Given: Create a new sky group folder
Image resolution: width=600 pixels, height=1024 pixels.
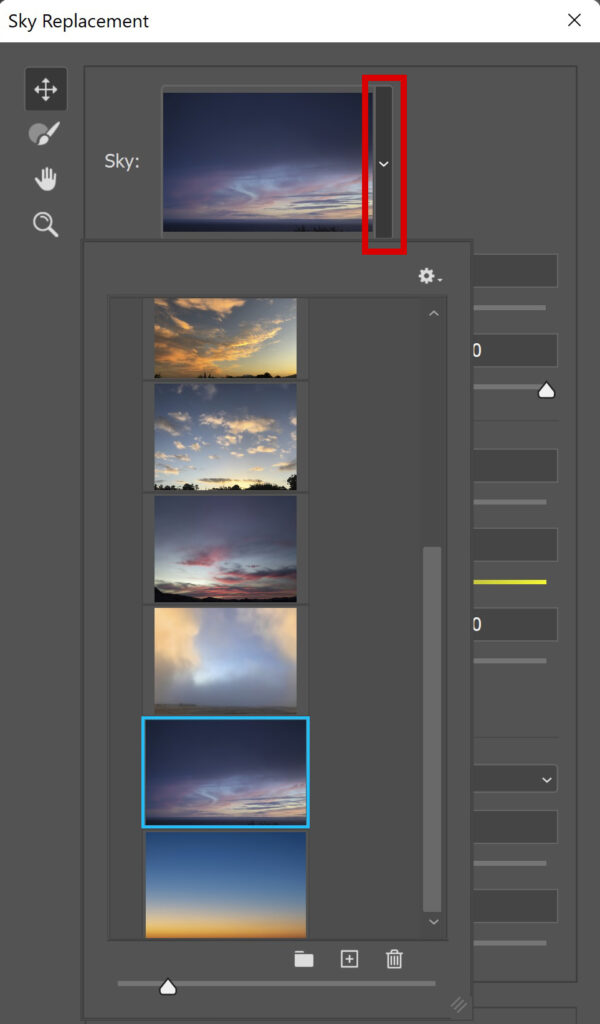Looking at the screenshot, I should pos(304,959).
